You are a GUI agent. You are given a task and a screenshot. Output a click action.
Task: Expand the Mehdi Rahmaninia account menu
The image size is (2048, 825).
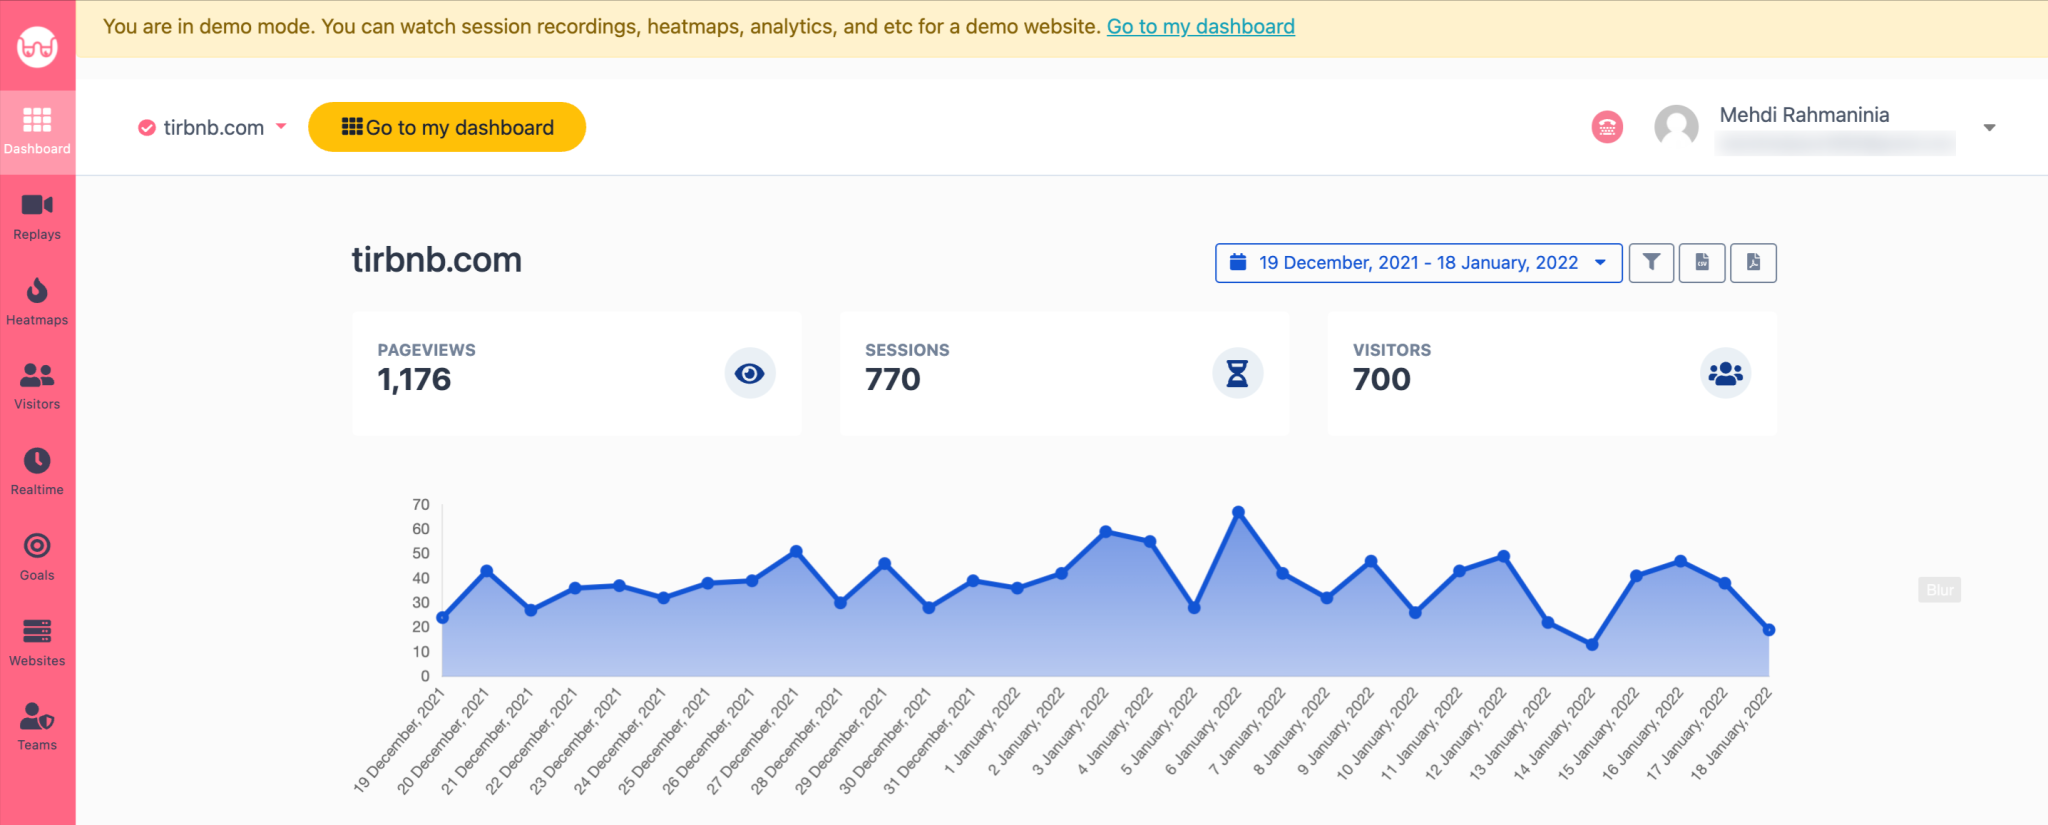[1988, 128]
